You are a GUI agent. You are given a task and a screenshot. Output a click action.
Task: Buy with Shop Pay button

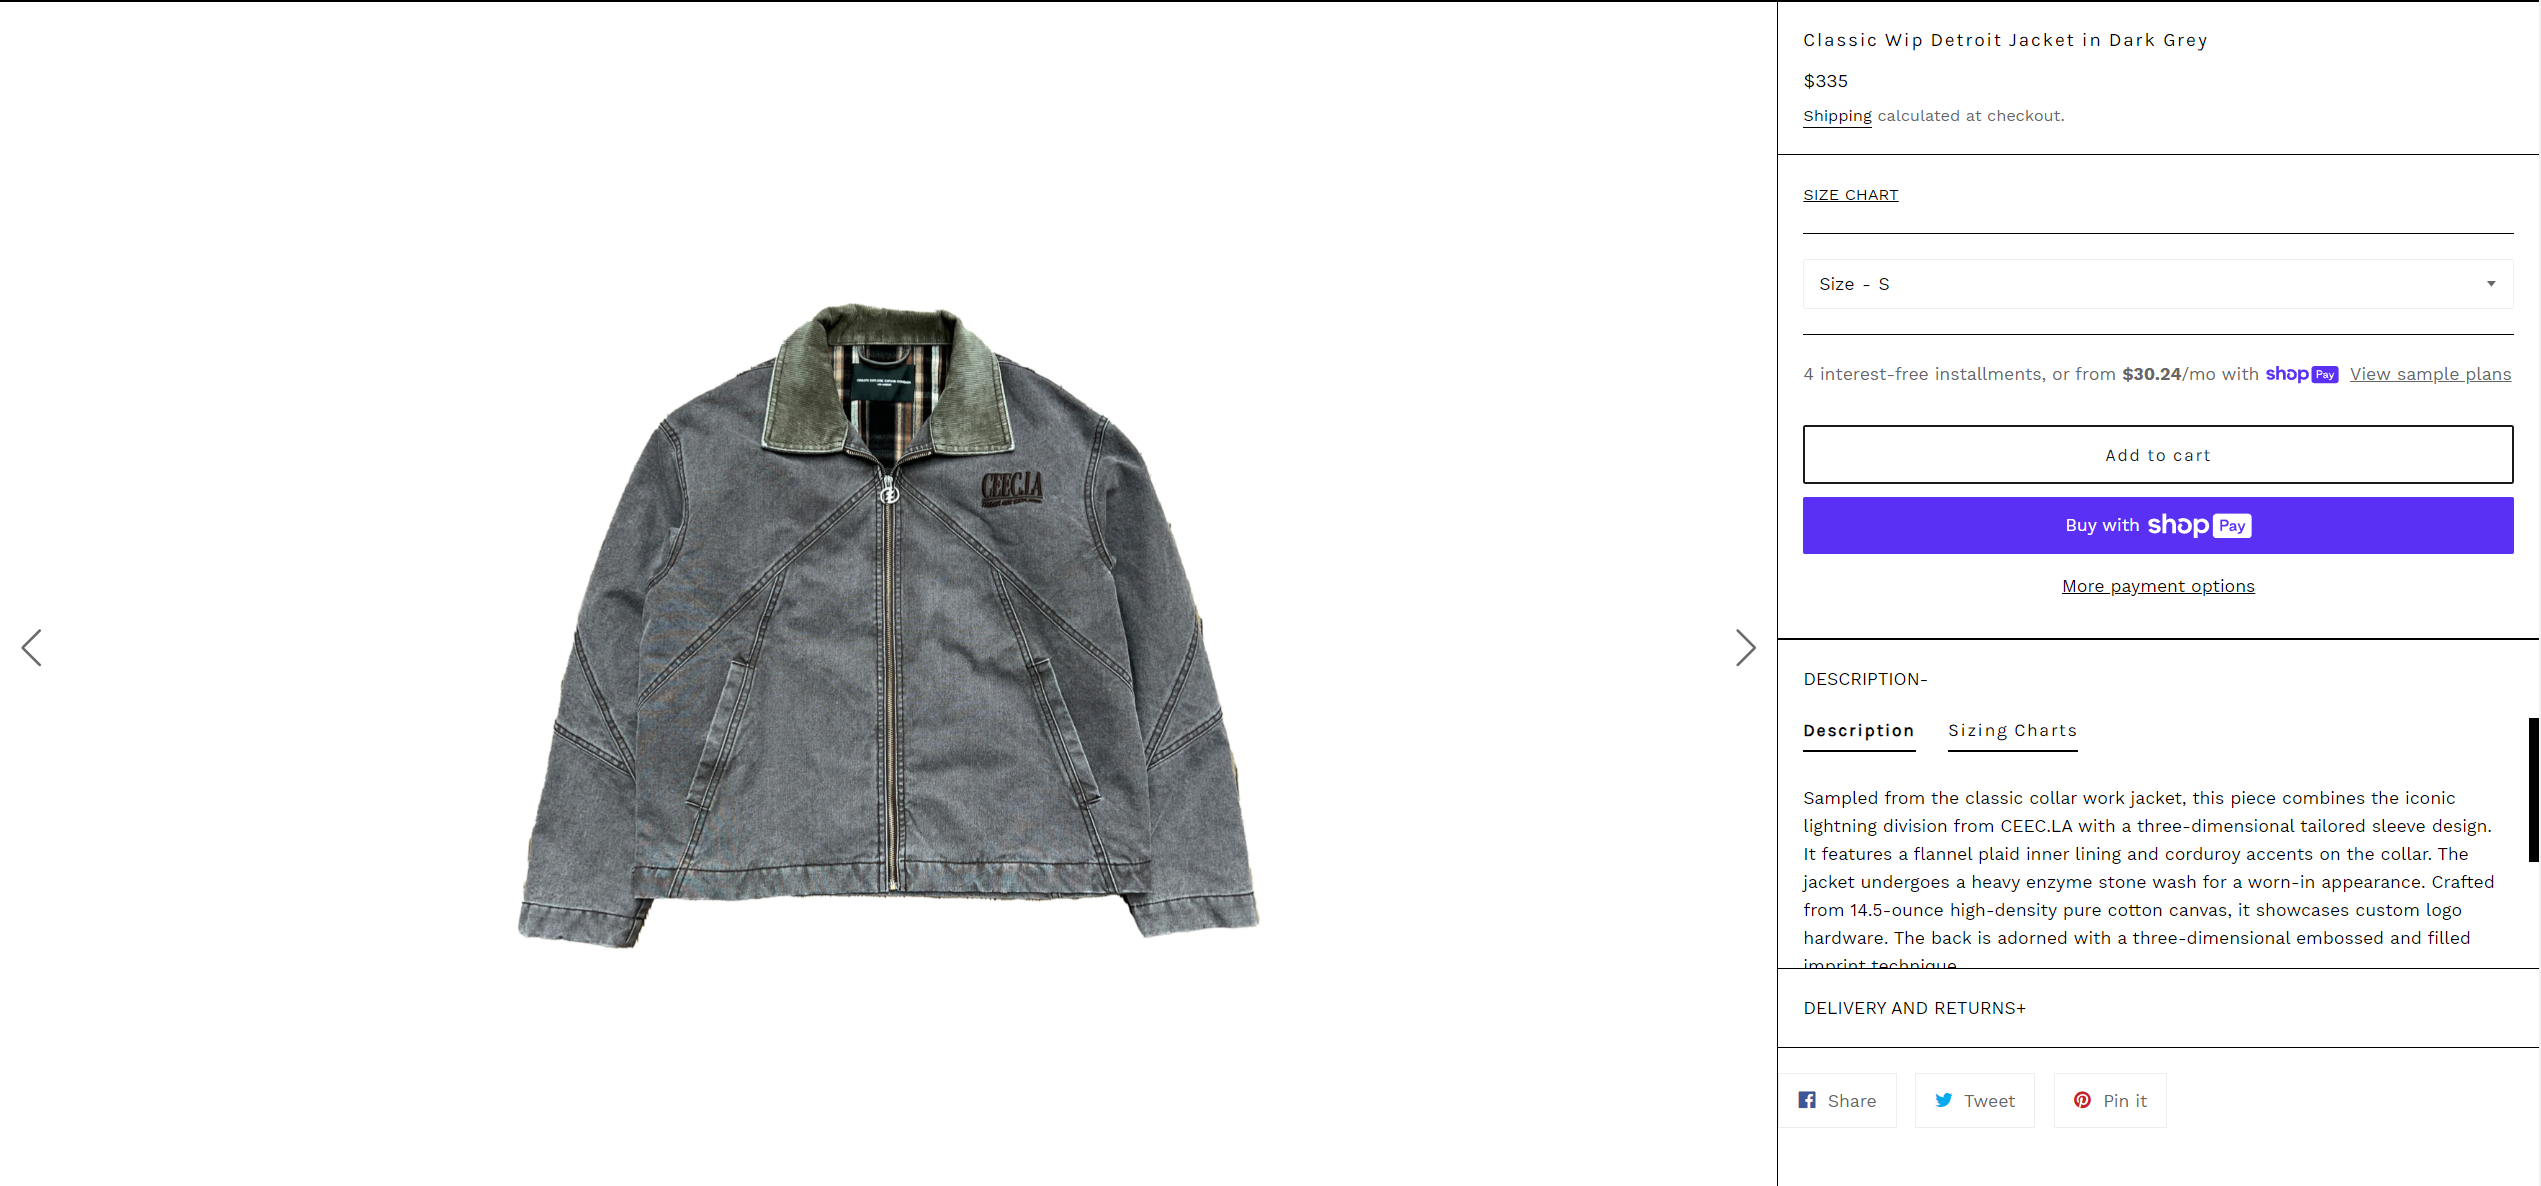pos(2157,526)
